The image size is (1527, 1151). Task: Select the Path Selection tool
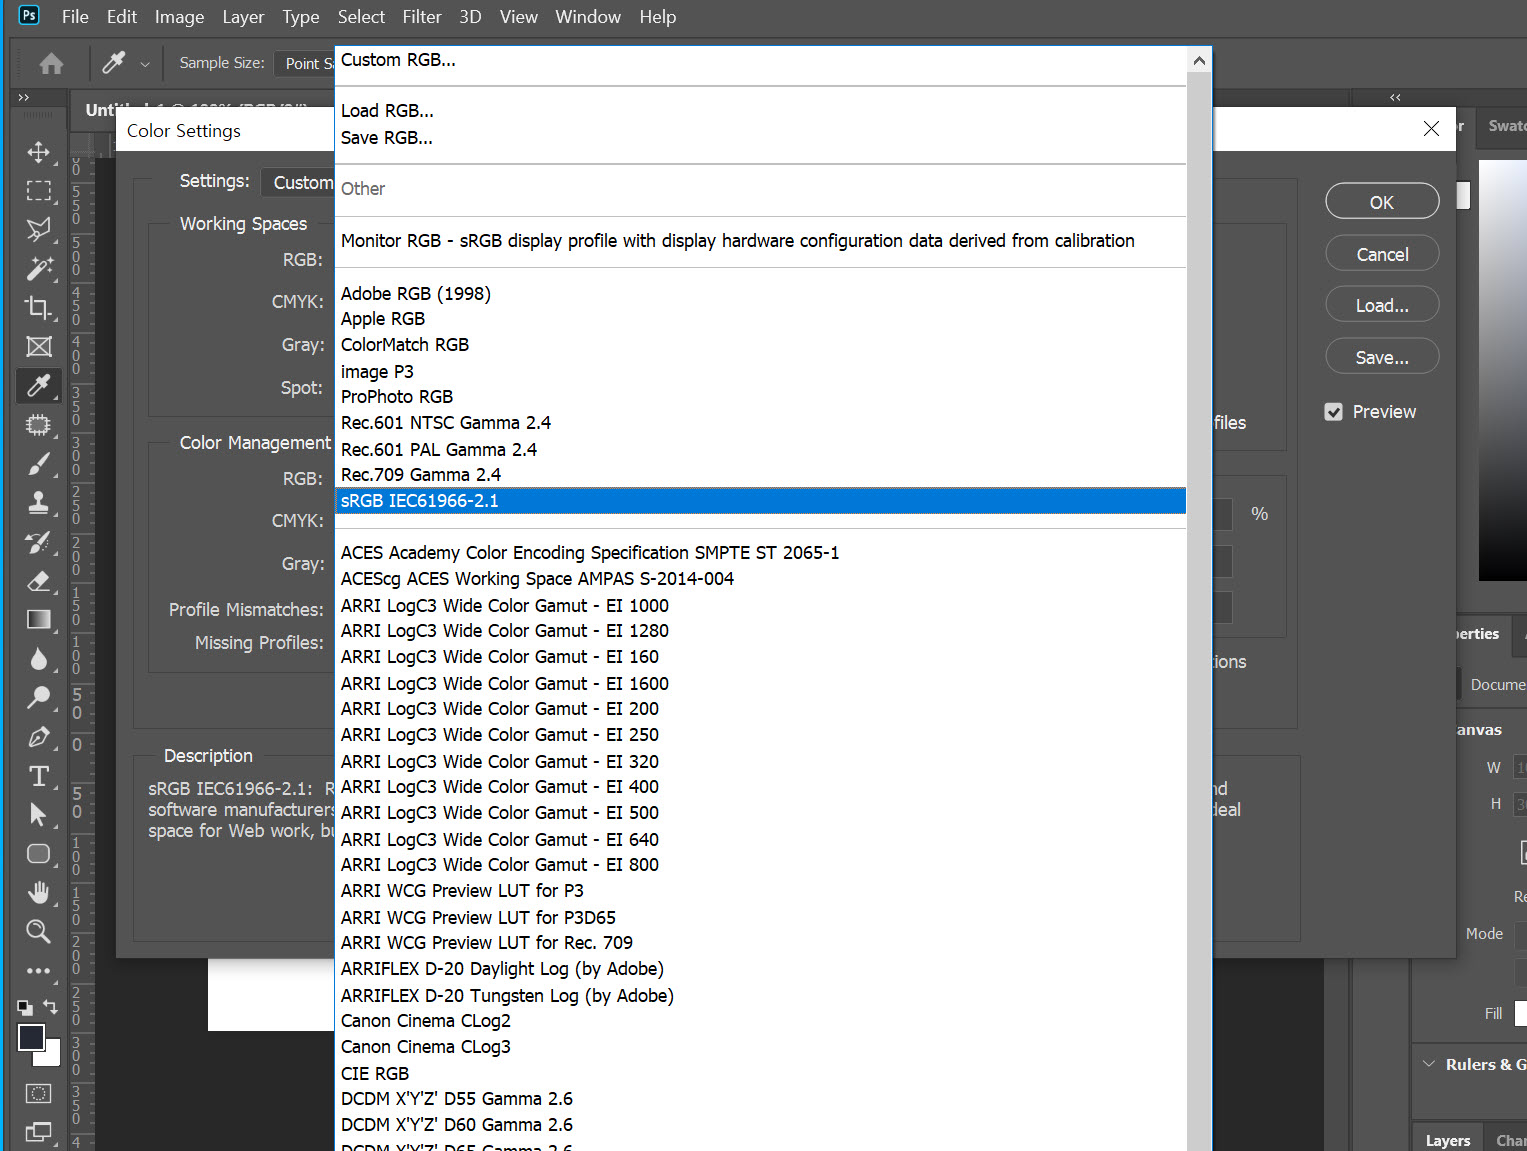pos(38,815)
